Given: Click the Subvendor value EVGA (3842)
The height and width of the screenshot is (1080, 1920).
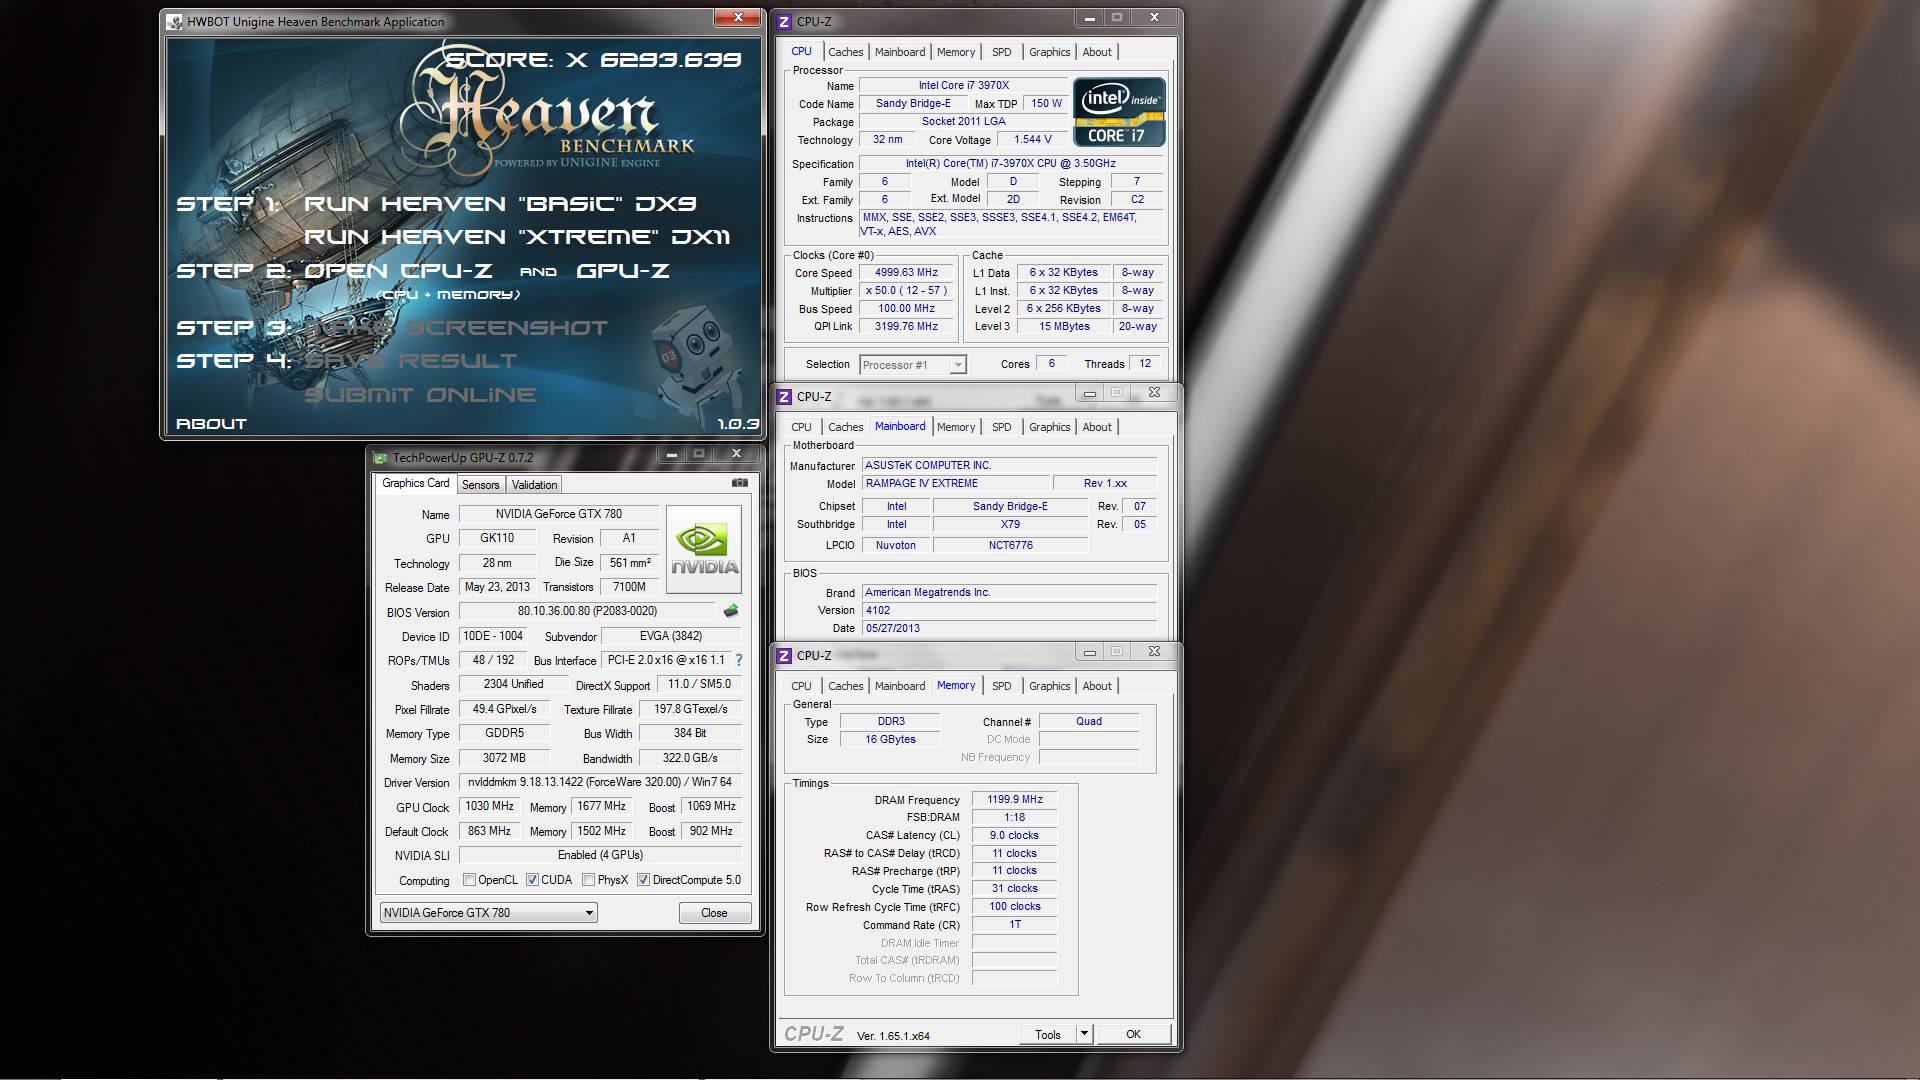Looking at the screenshot, I should coord(671,636).
